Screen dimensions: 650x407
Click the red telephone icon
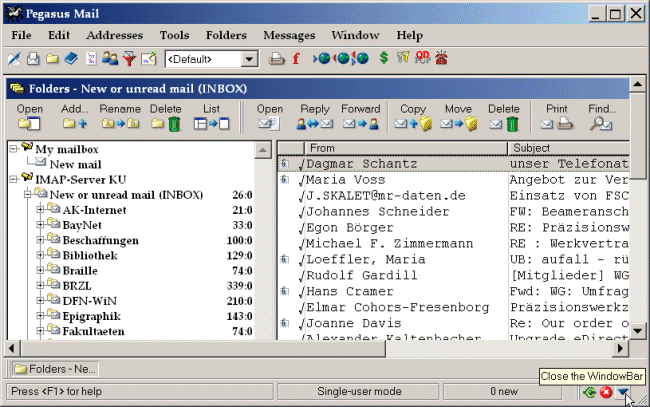click(441, 58)
